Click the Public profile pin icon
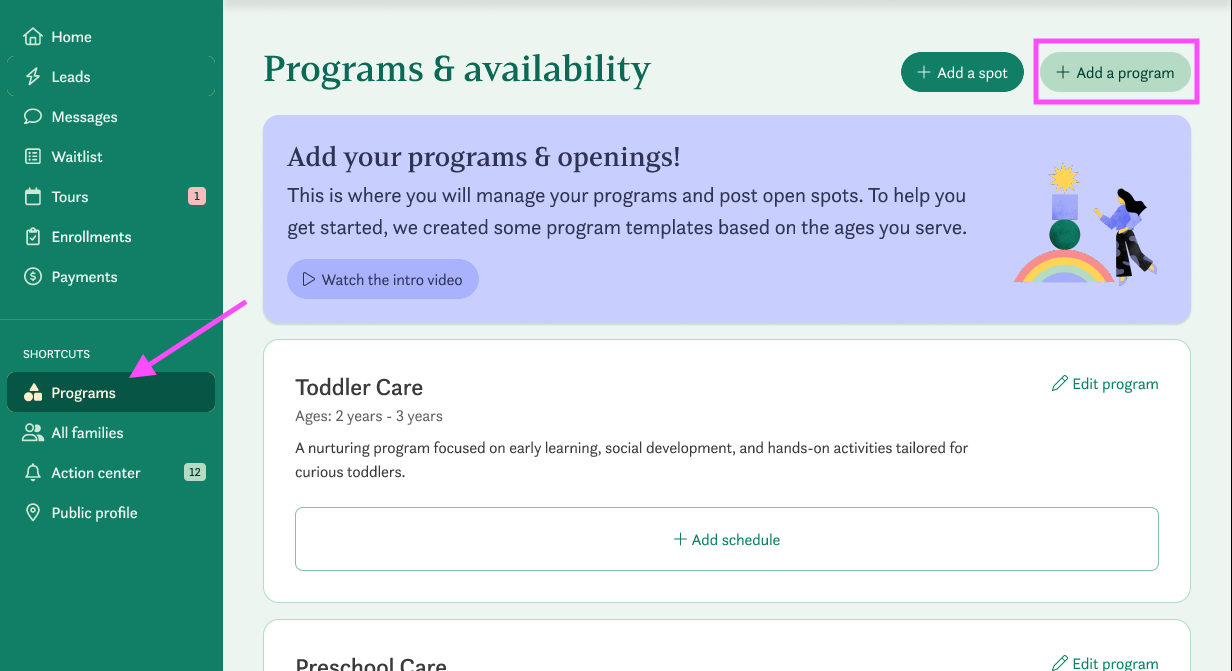This screenshot has width=1232, height=671. pos(33,513)
